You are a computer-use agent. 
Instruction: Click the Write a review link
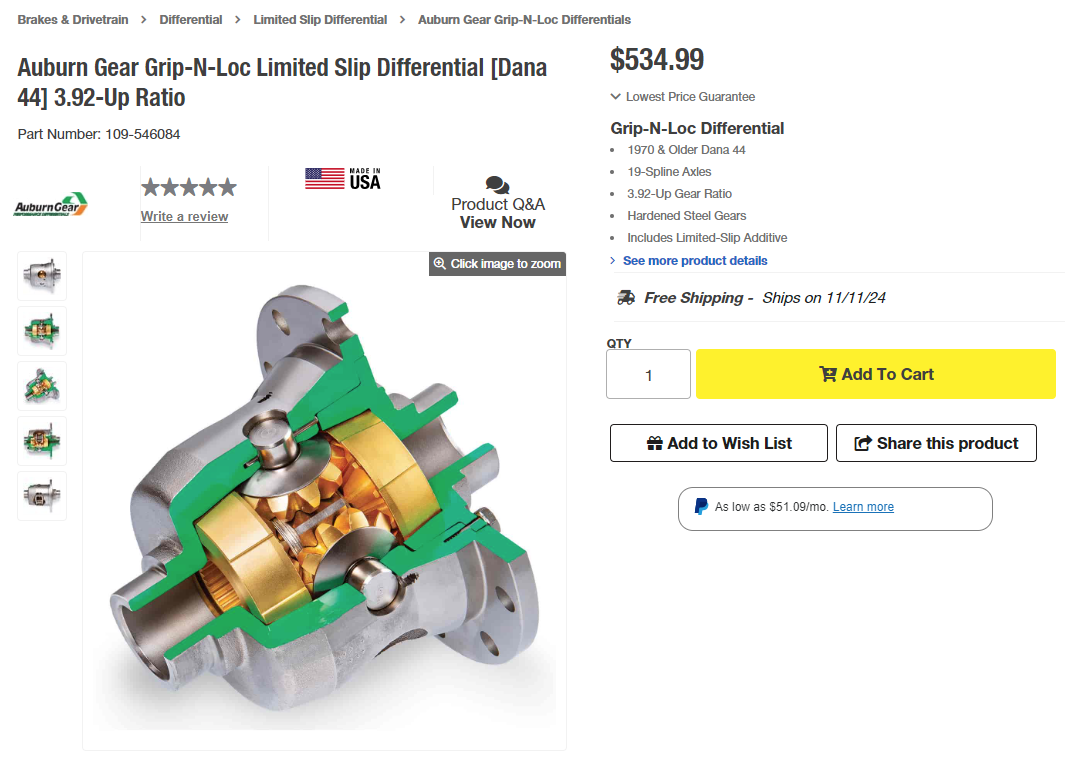184,216
